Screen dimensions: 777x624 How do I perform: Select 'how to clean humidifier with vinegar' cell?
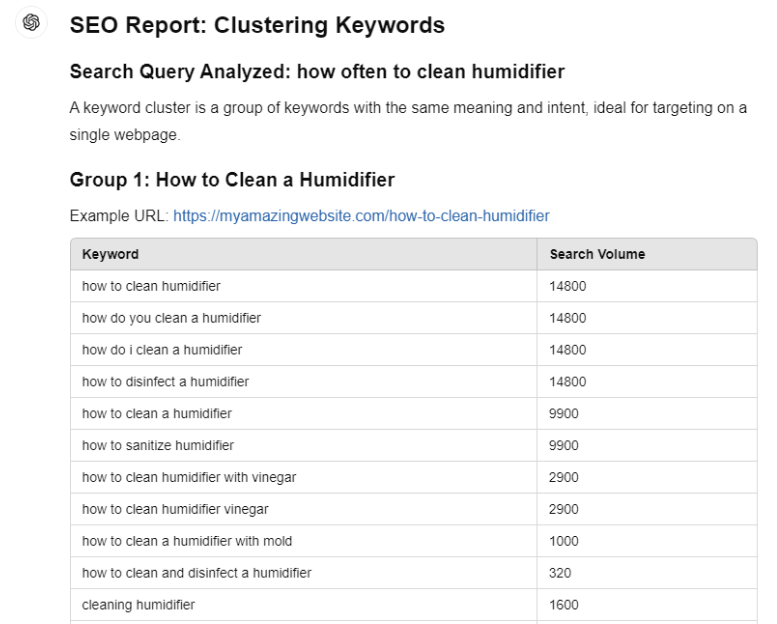click(x=304, y=477)
